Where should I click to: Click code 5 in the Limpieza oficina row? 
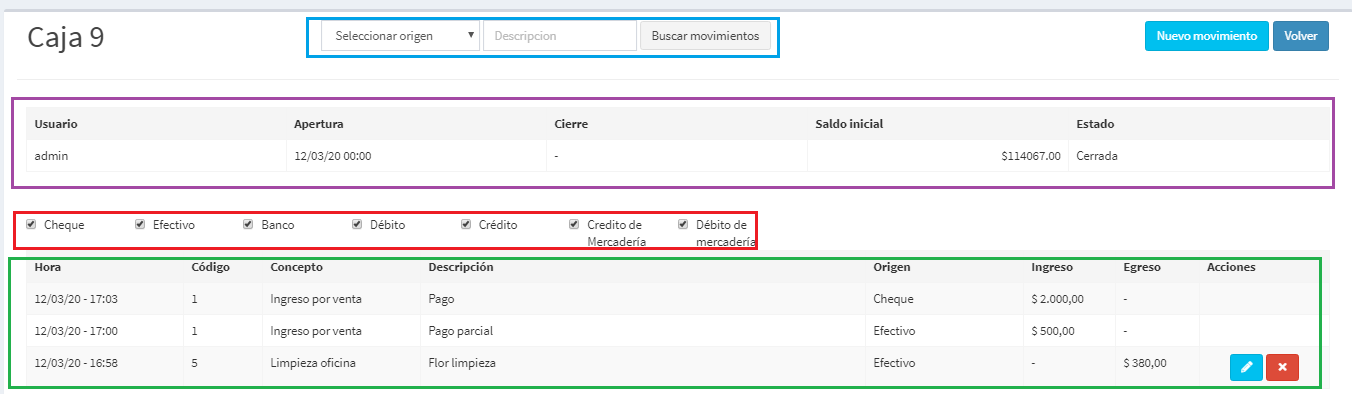[x=194, y=363]
